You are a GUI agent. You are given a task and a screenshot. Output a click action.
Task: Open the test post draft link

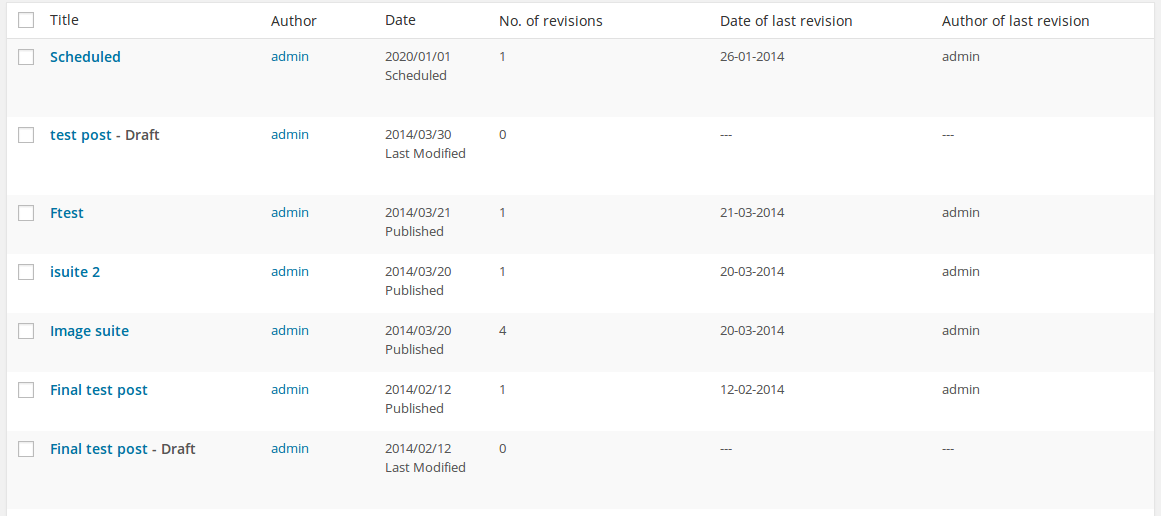81,135
